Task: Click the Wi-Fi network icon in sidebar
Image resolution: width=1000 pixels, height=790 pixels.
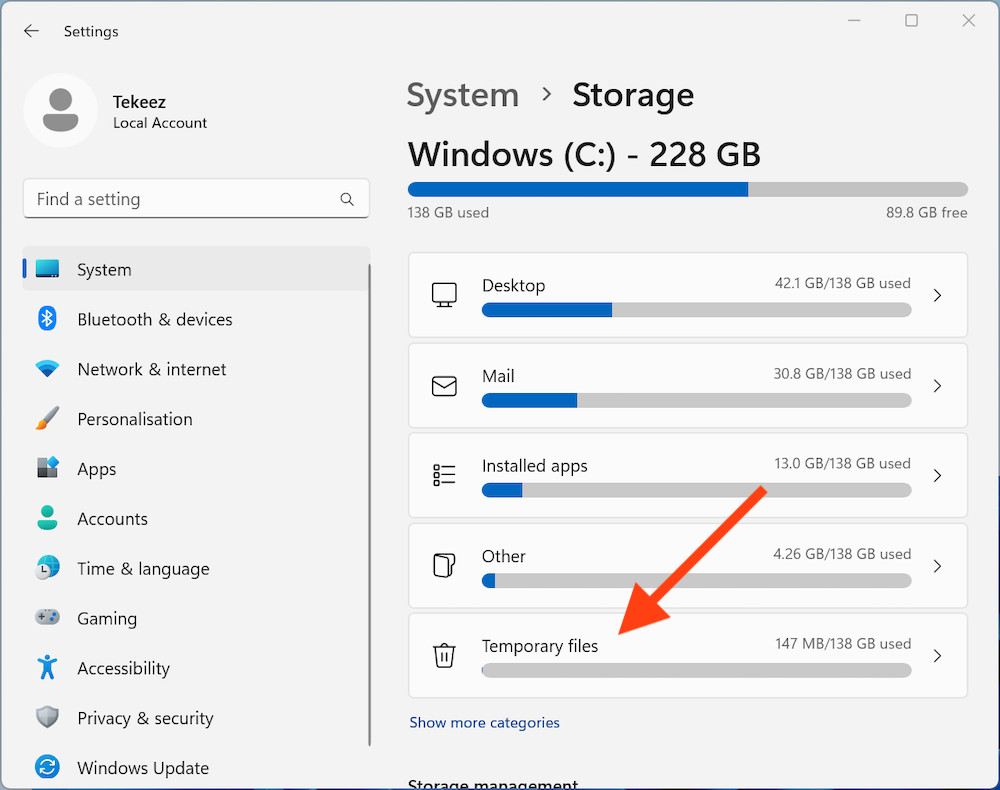Action: pyautogui.click(x=47, y=369)
